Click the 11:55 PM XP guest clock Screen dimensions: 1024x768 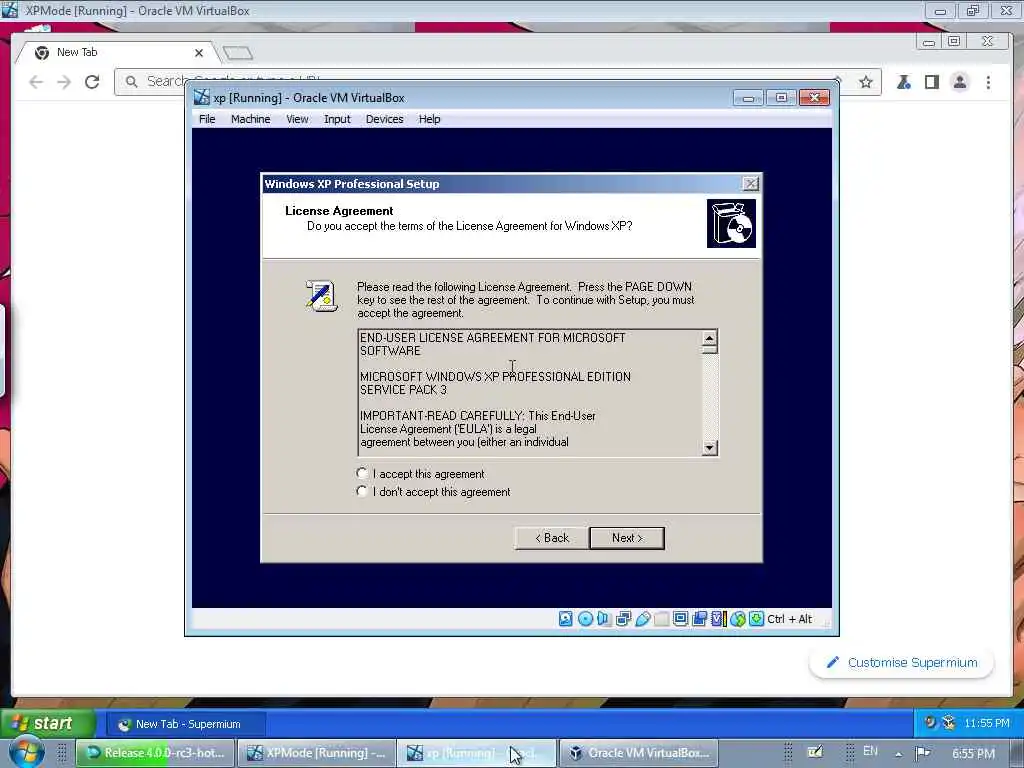986,723
